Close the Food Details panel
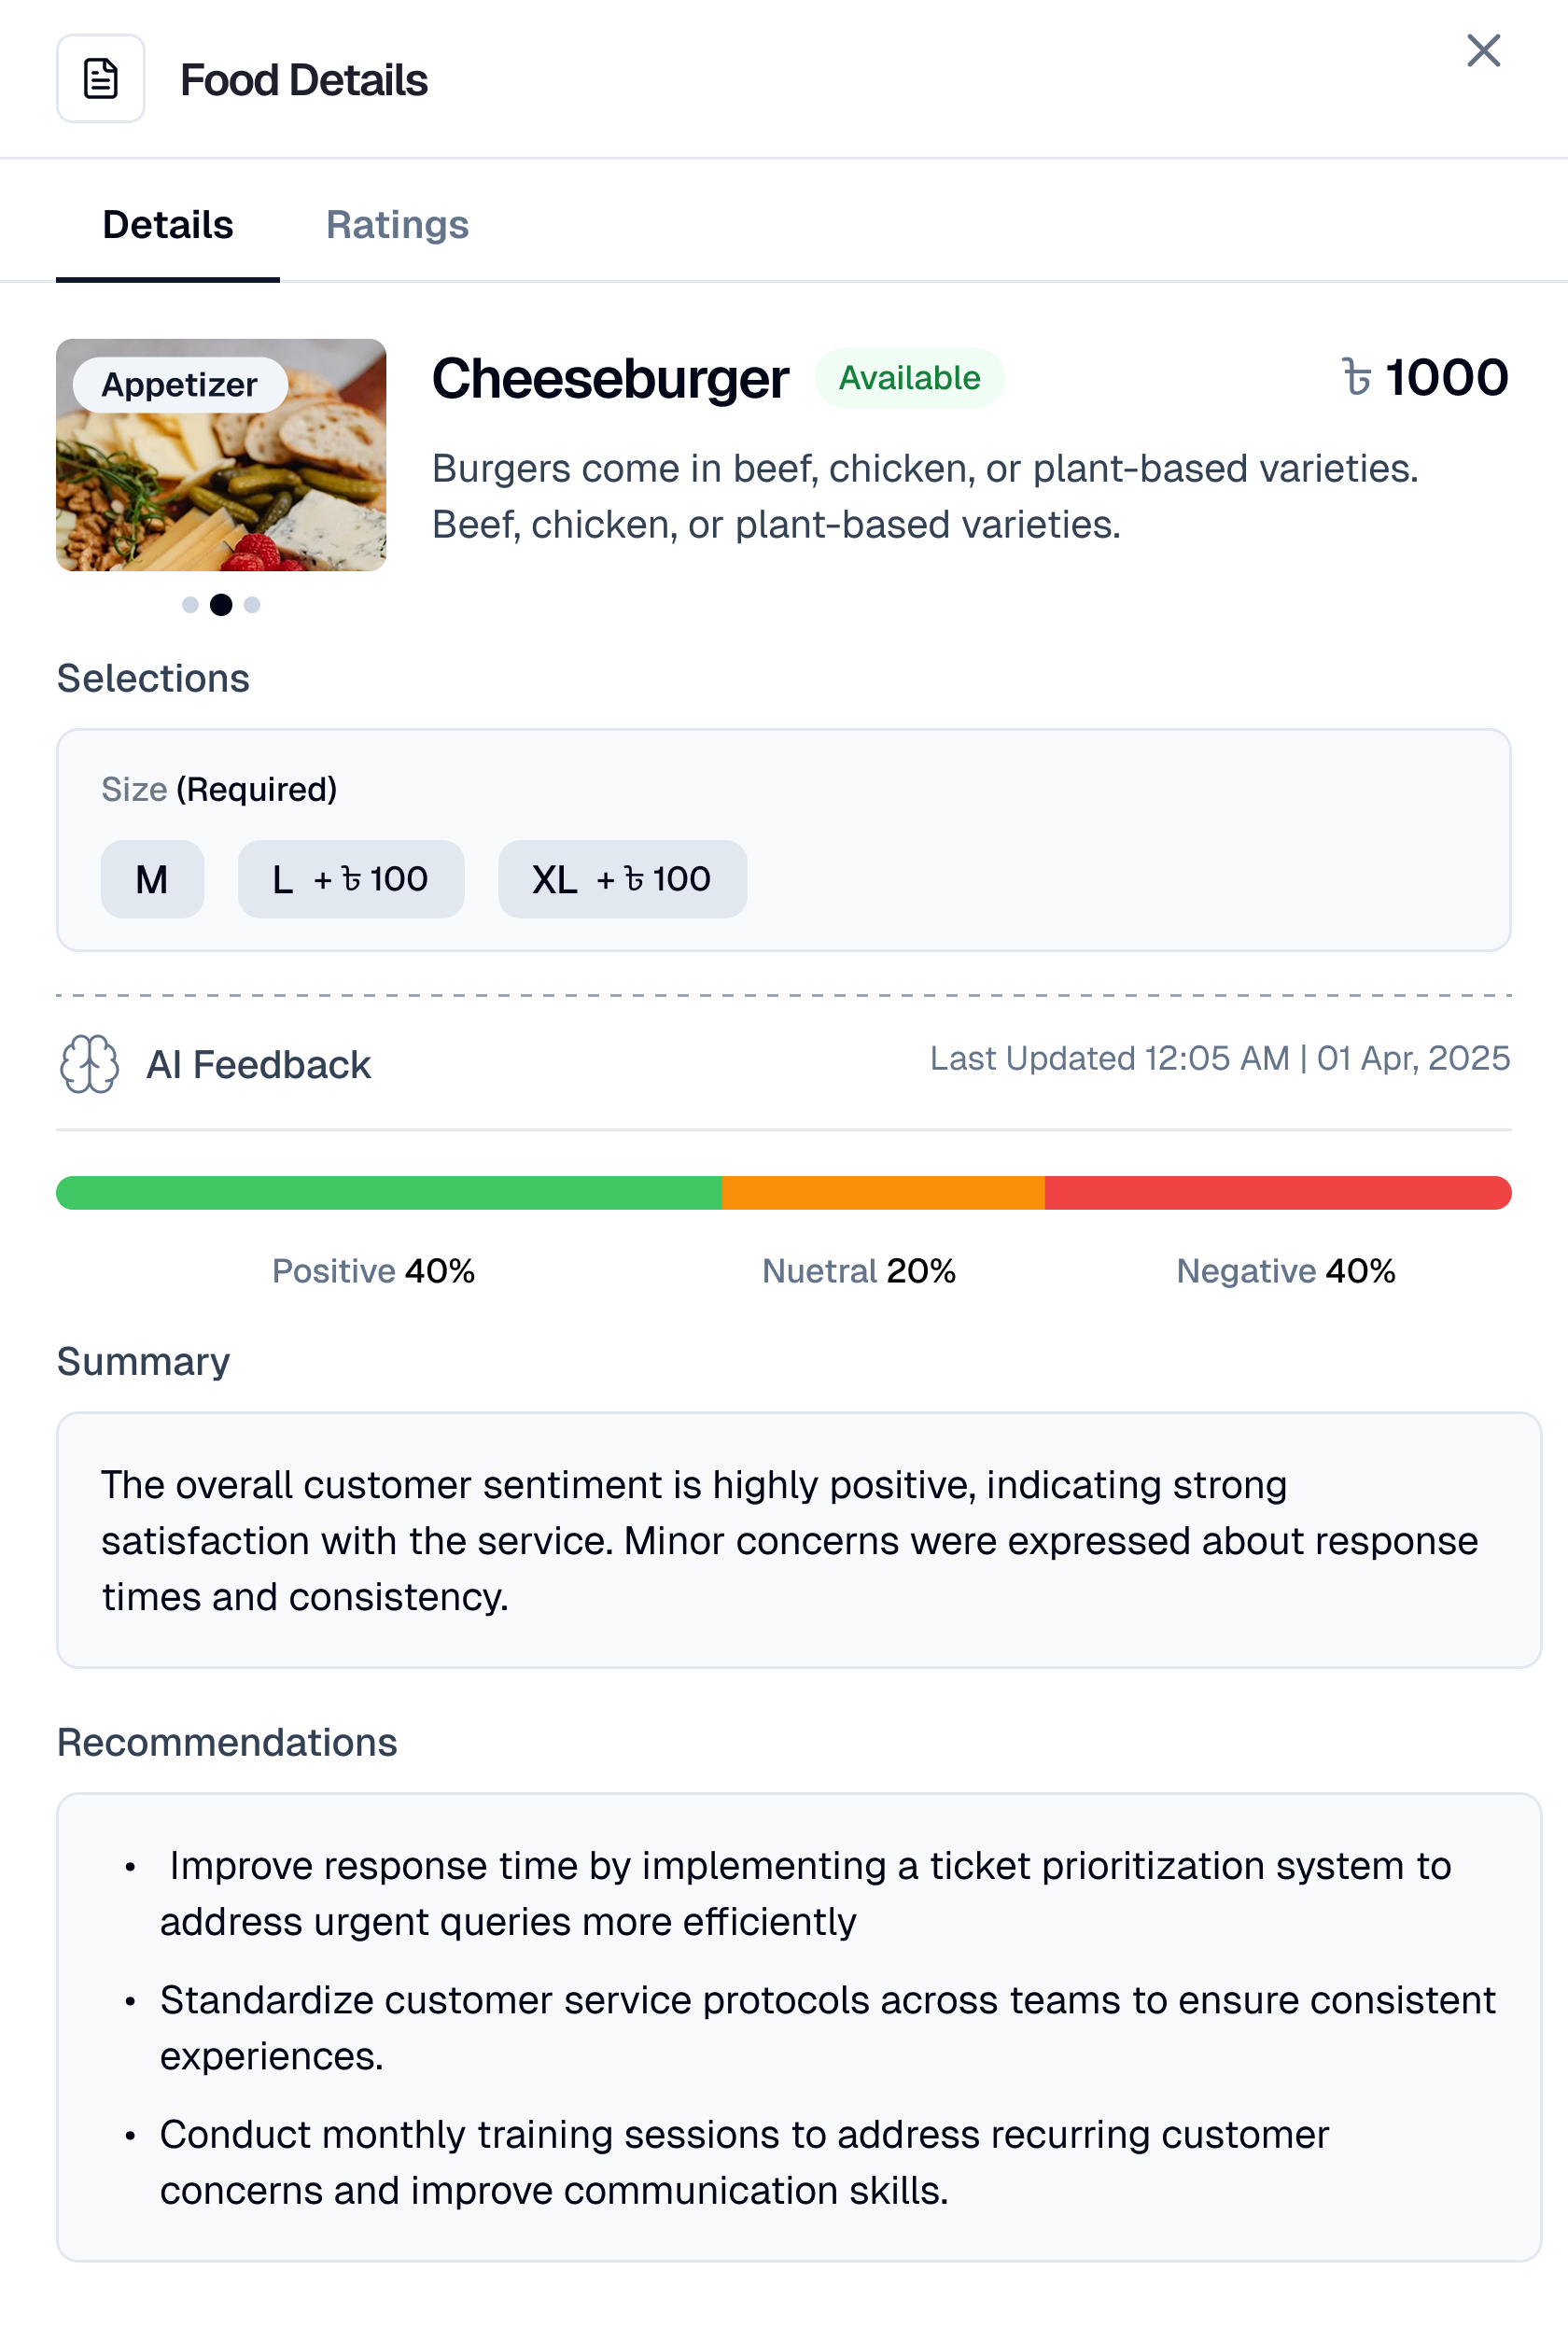The height and width of the screenshot is (2341, 1568). [1483, 51]
